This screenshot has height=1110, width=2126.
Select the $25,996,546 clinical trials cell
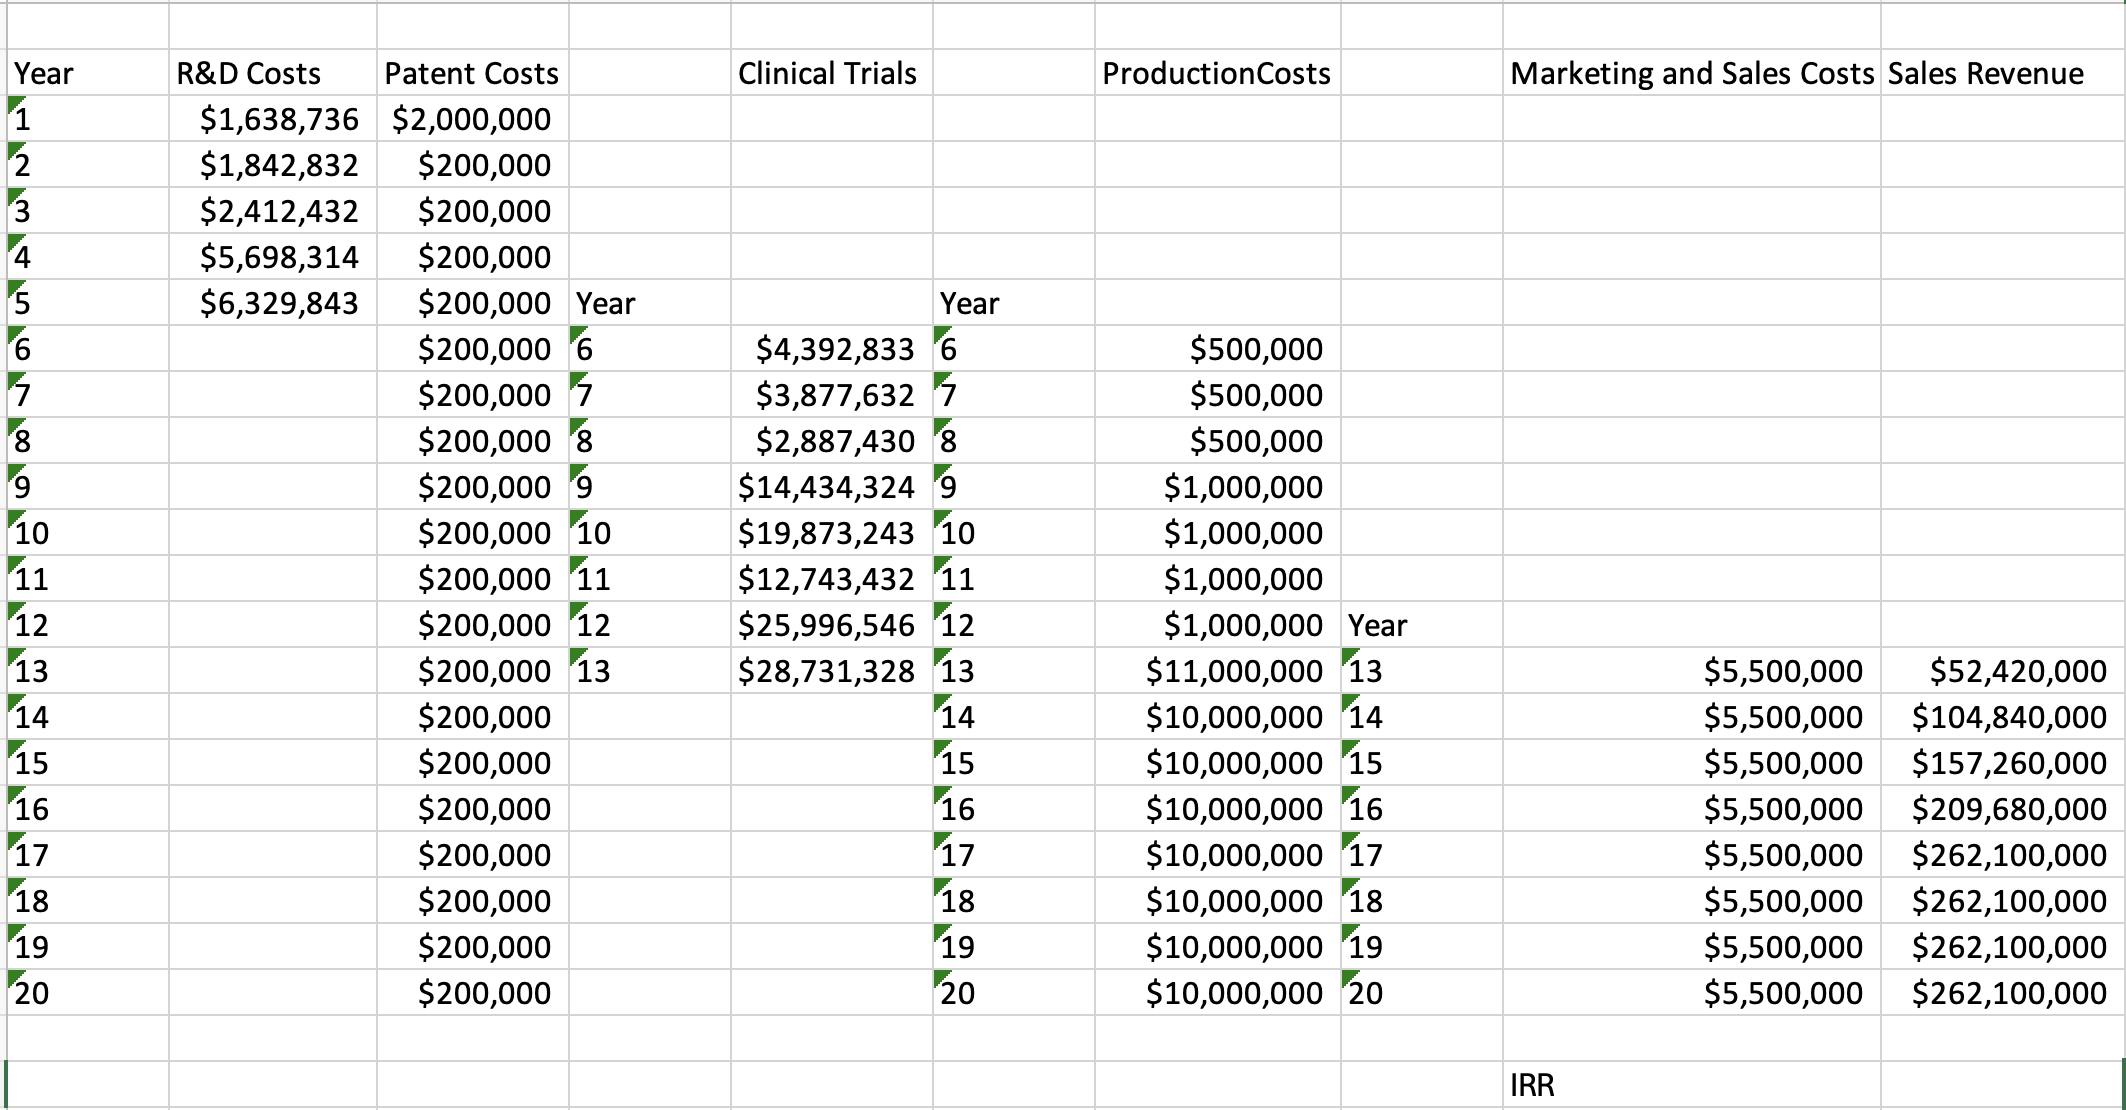point(831,625)
